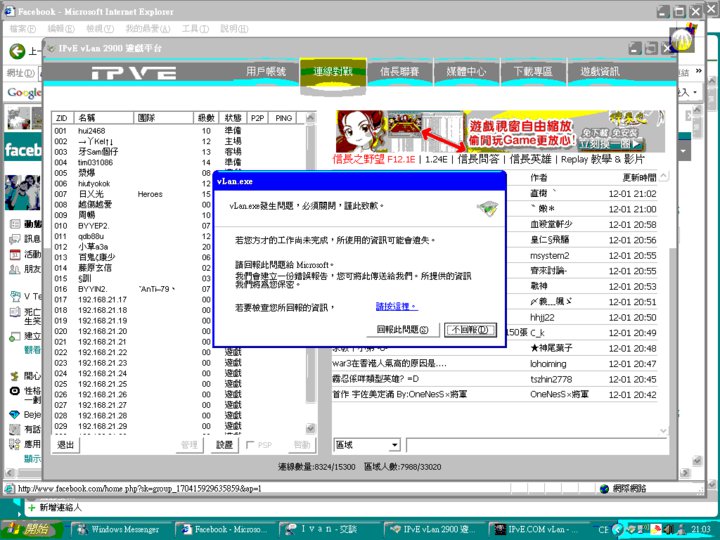Click the Bejeweled gem icon in the Facebook sidebar

(15, 415)
